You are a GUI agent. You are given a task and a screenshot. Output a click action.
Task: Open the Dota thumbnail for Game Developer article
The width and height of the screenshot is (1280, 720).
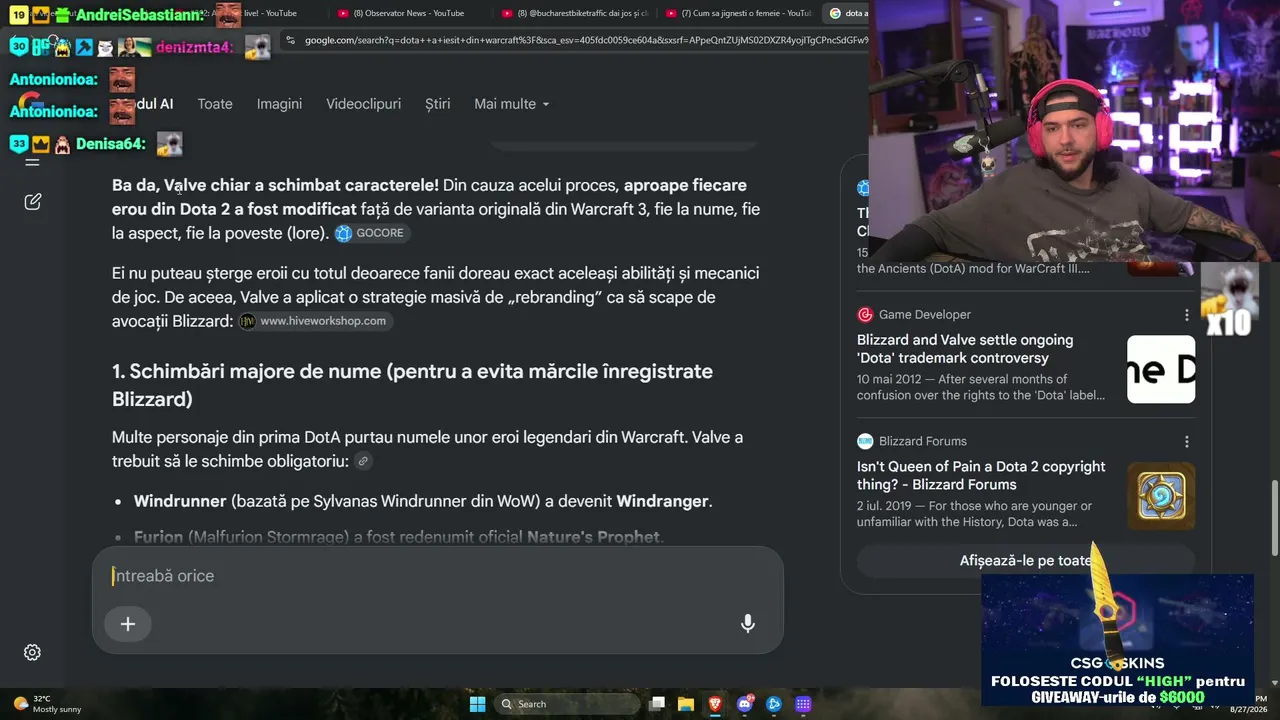[x=1161, y=369]
